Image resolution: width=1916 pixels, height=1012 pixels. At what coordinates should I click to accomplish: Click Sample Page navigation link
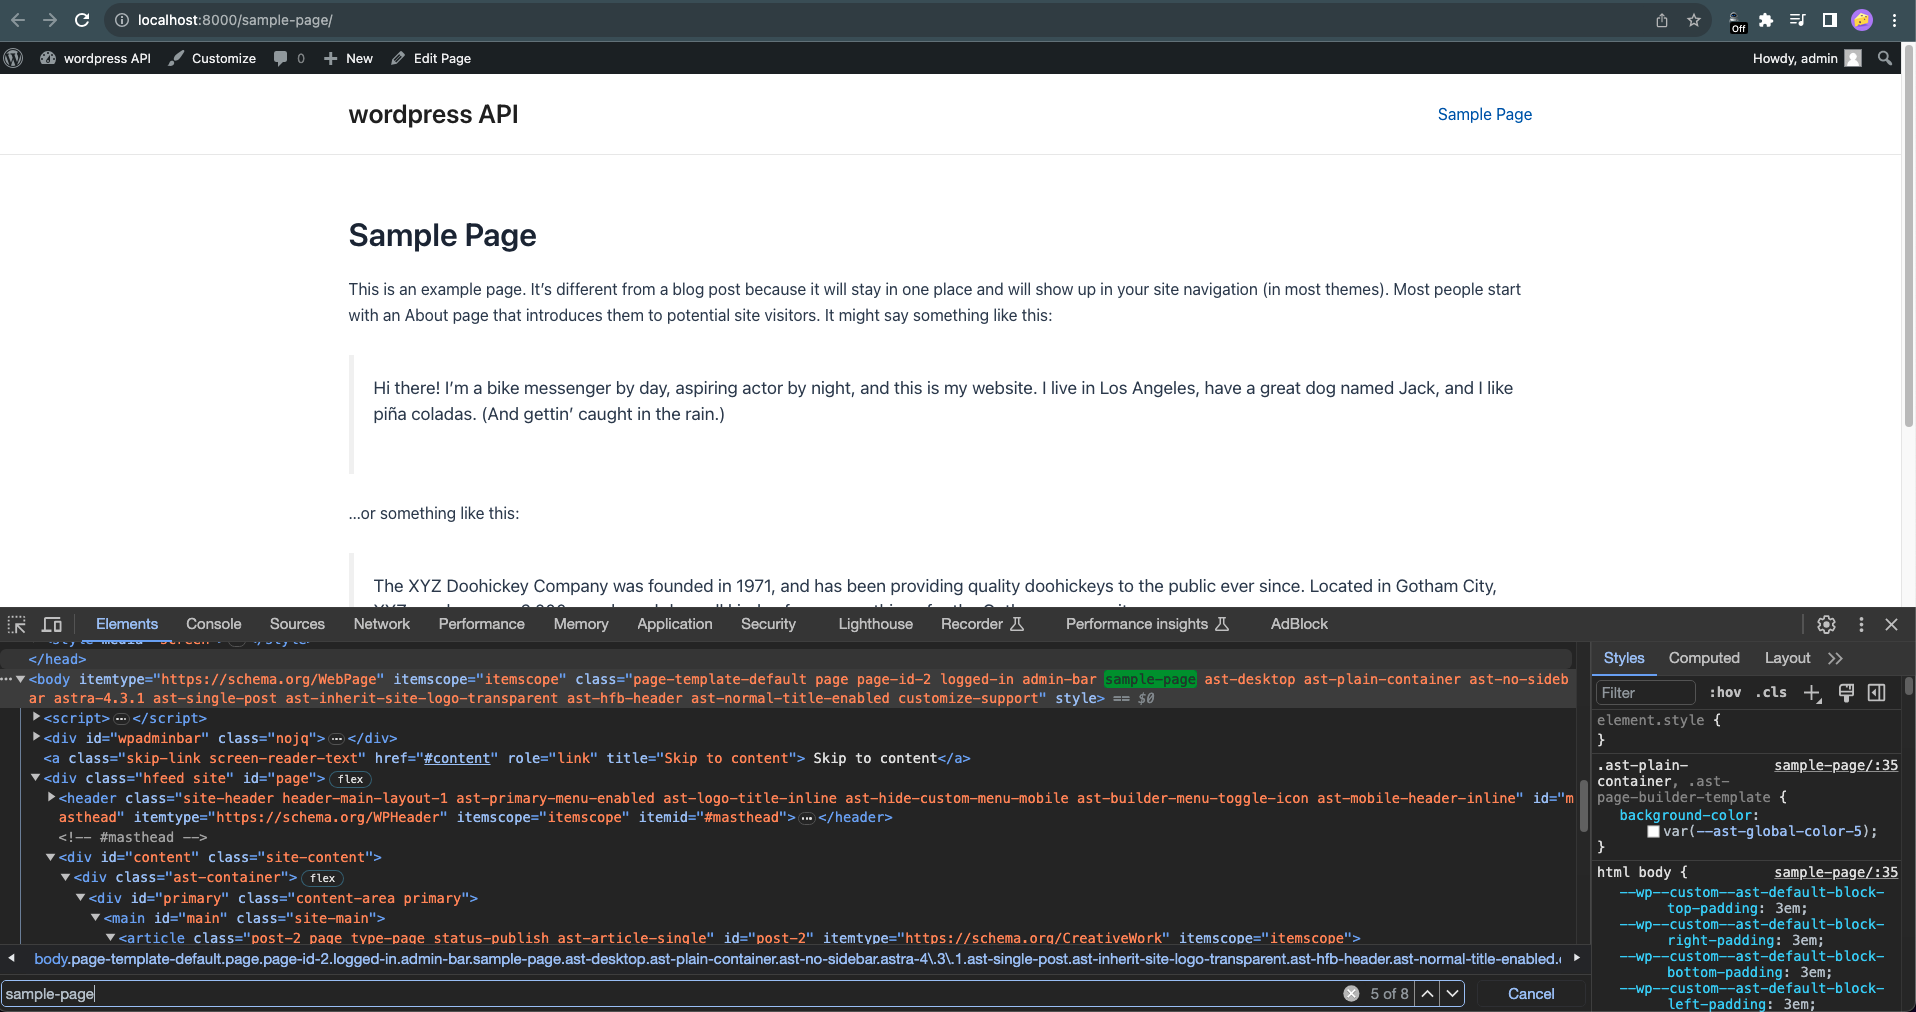tap(1484, 114)
